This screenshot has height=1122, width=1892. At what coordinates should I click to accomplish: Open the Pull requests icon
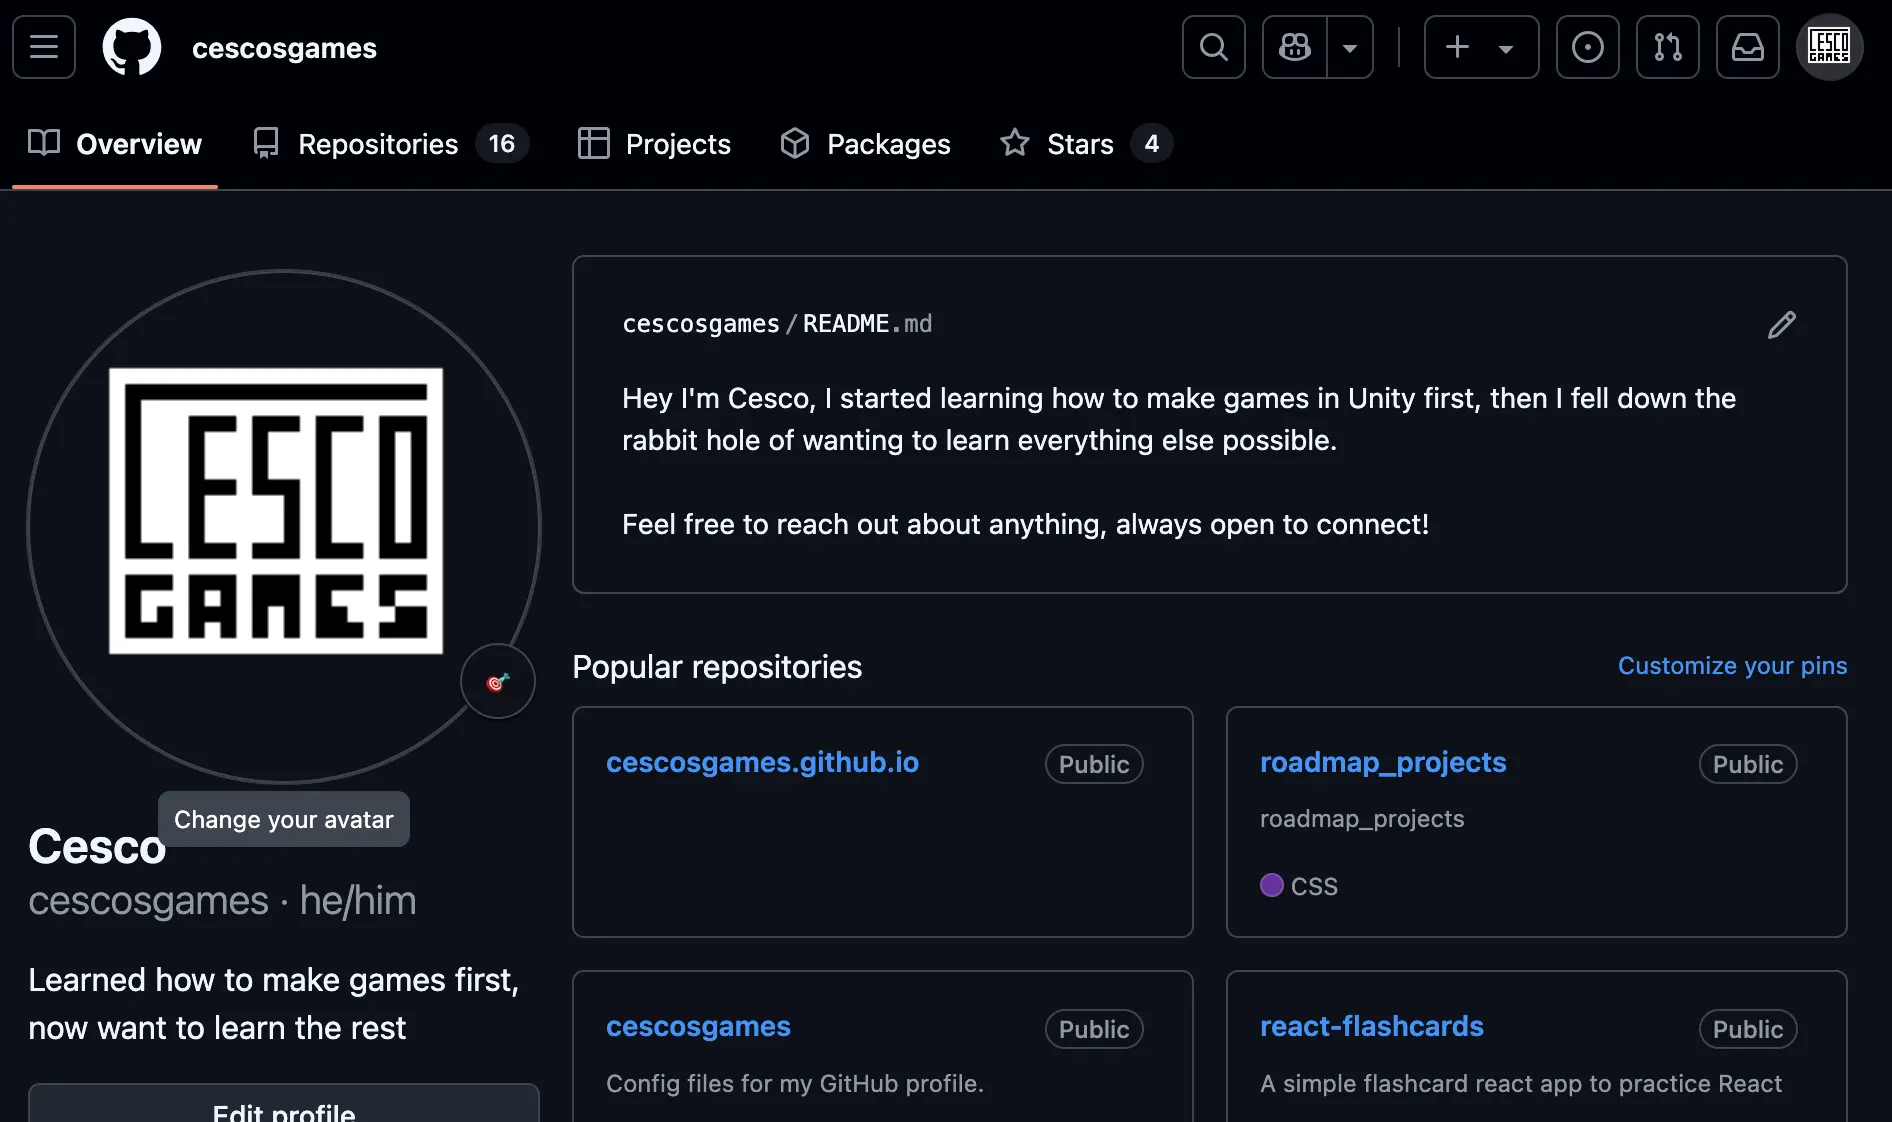(1668, 47)
